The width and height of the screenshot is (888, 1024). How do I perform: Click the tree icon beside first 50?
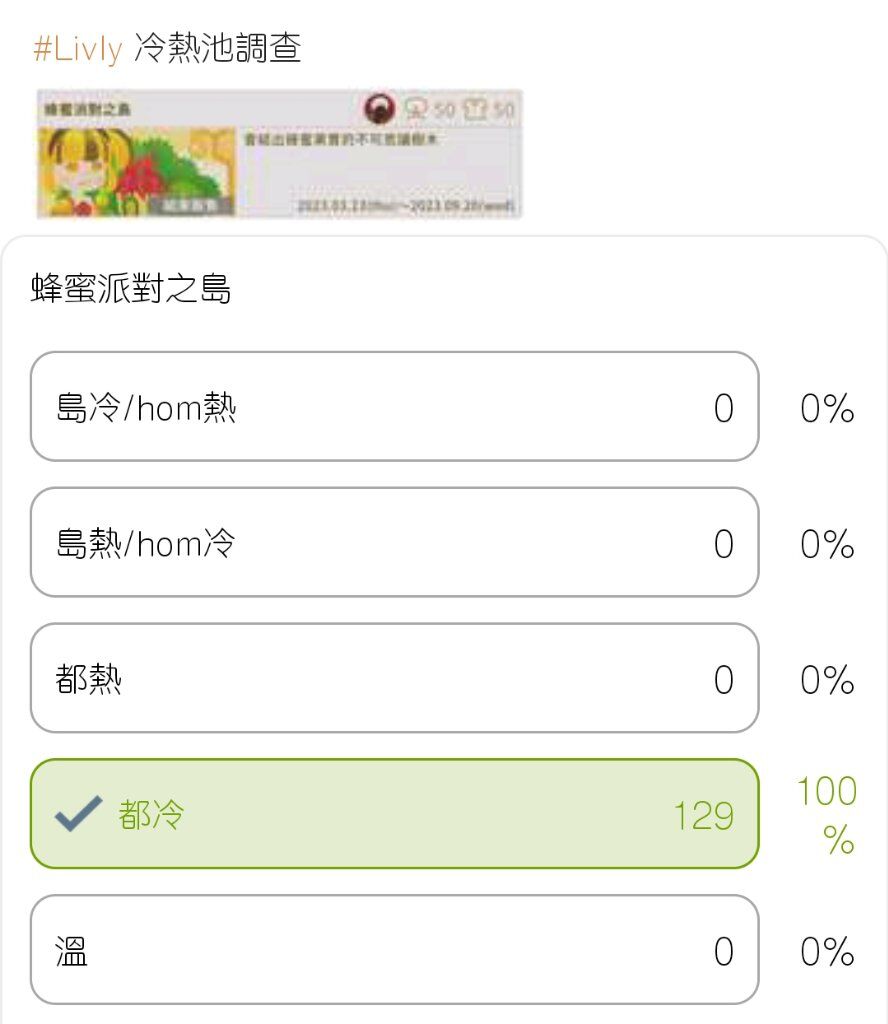pyautogui.click(x=415, y=108)
